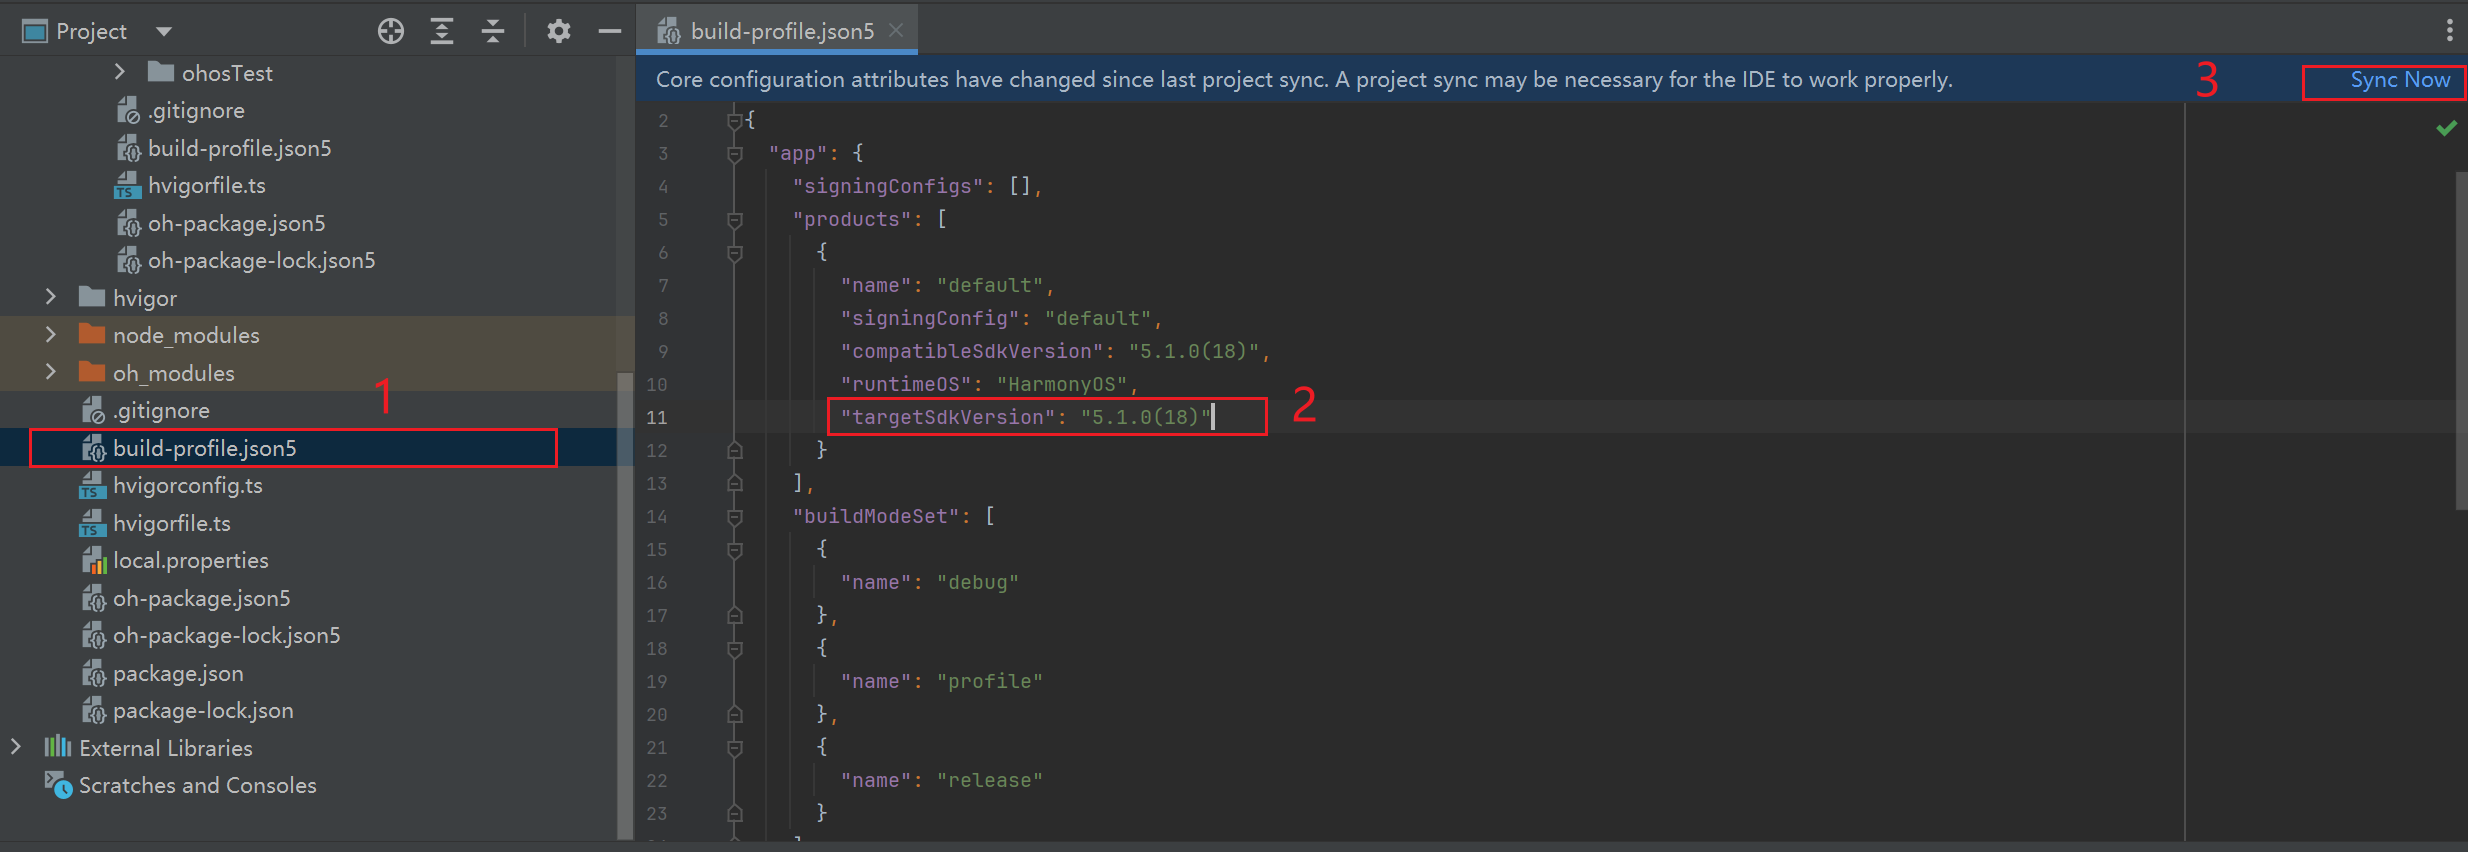Expand External Libraries node

(16, 747)
